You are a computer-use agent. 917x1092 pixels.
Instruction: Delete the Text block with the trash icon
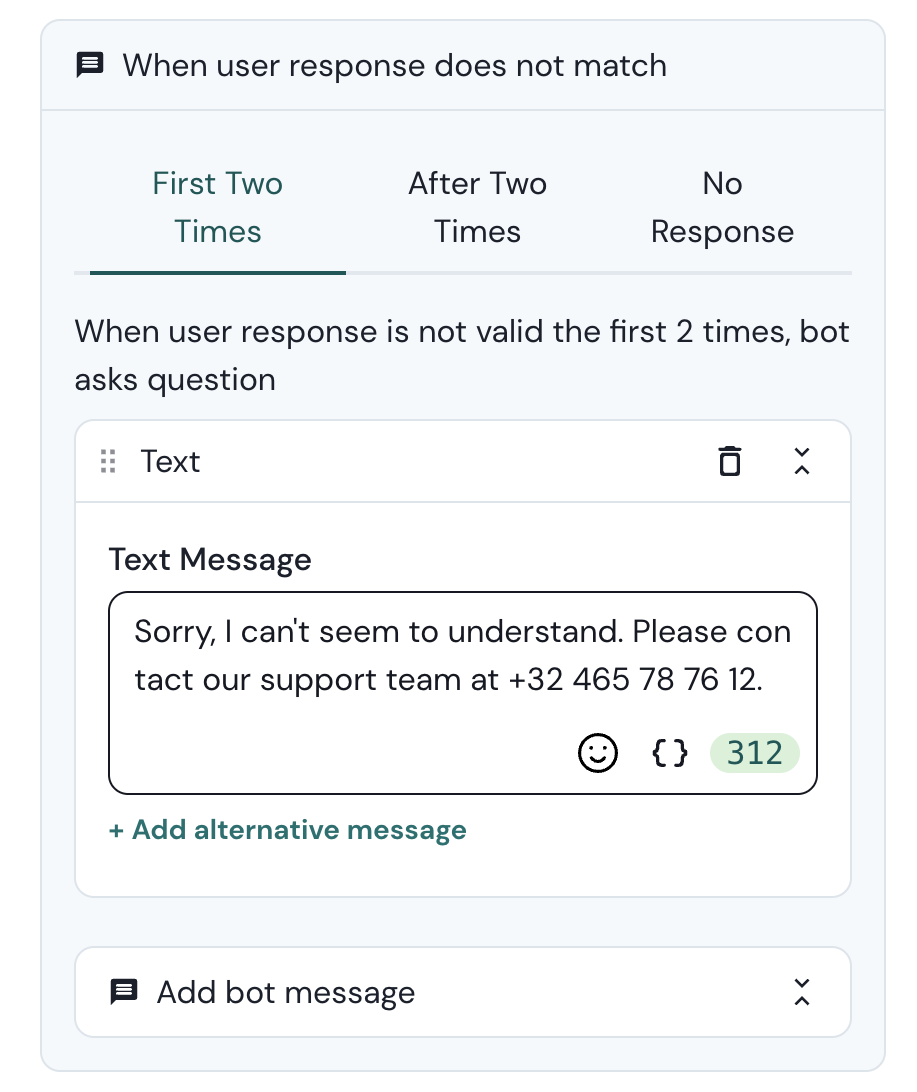[x=730, y=462]
